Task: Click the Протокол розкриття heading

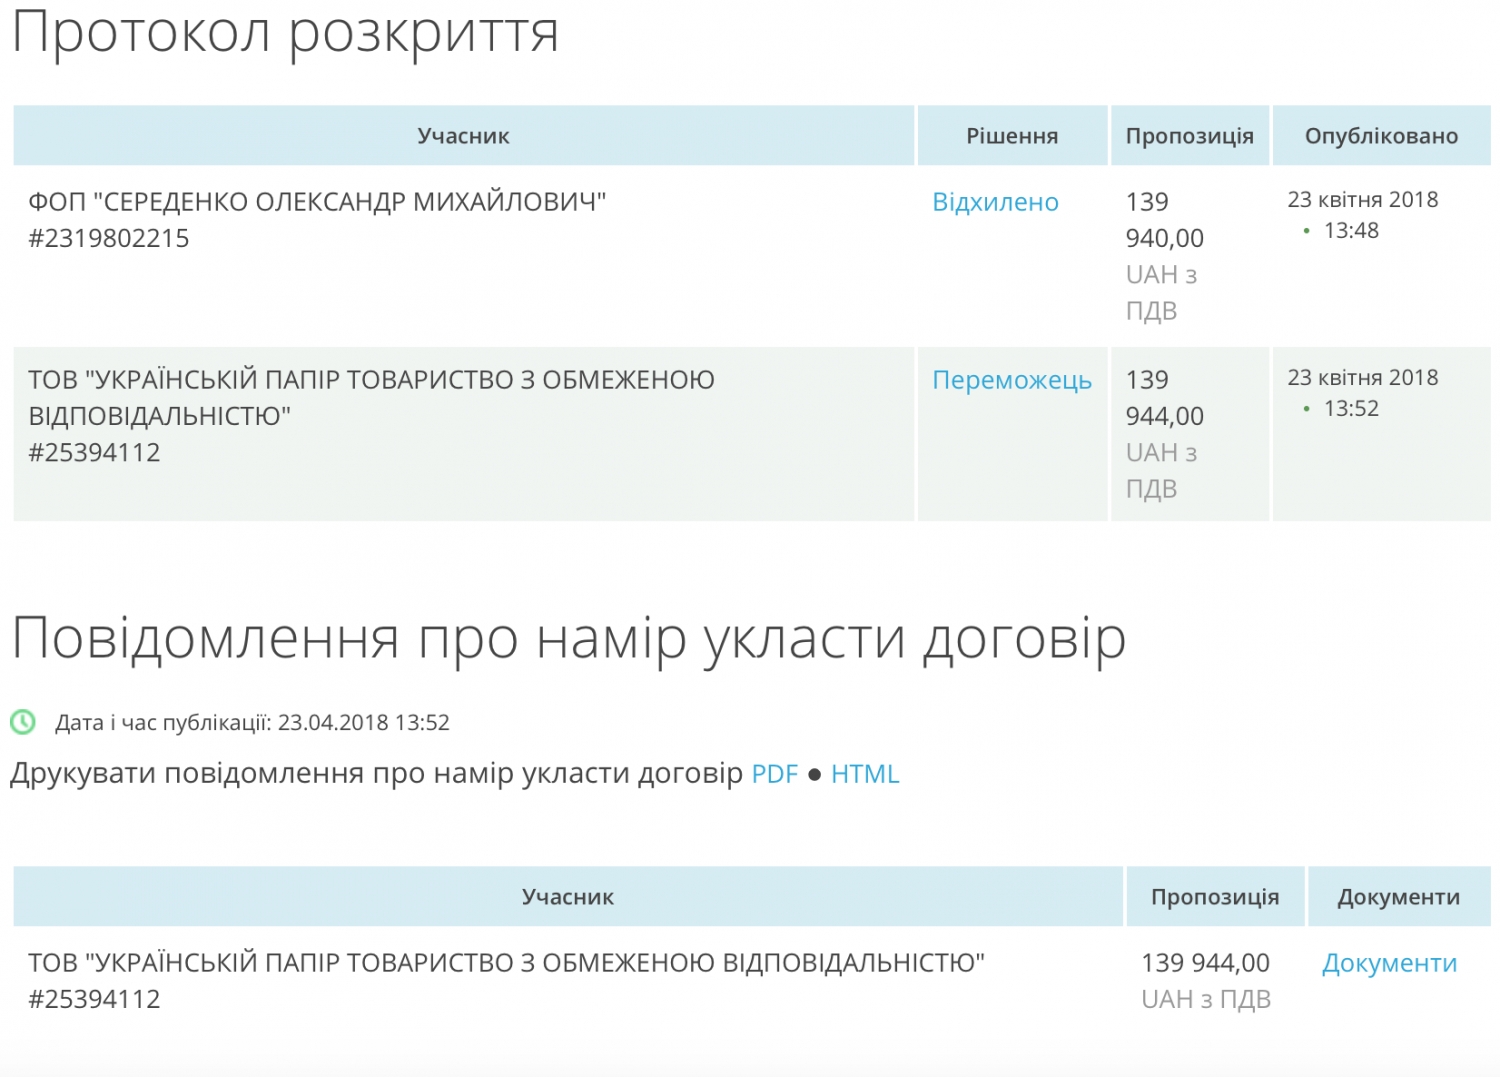Action: (x=285, y=32)
